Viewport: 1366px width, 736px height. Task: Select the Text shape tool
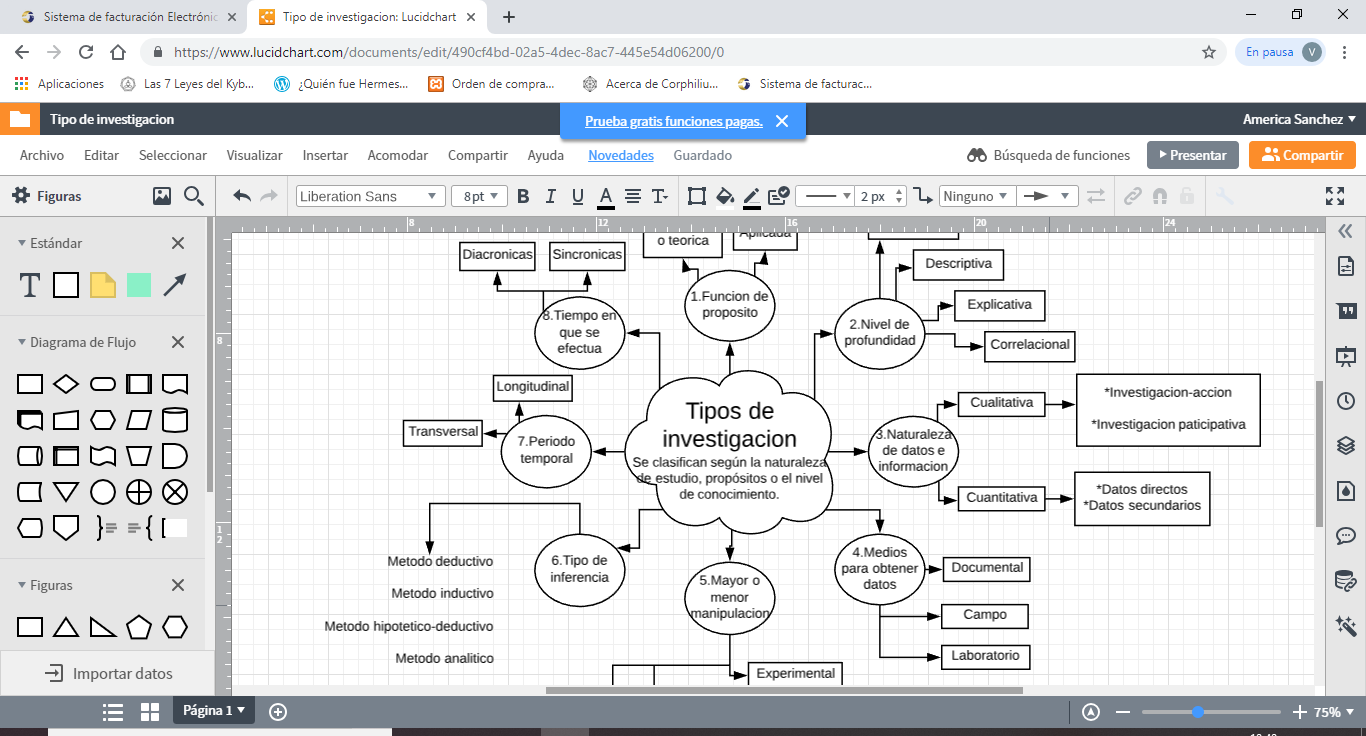[30, 285]
